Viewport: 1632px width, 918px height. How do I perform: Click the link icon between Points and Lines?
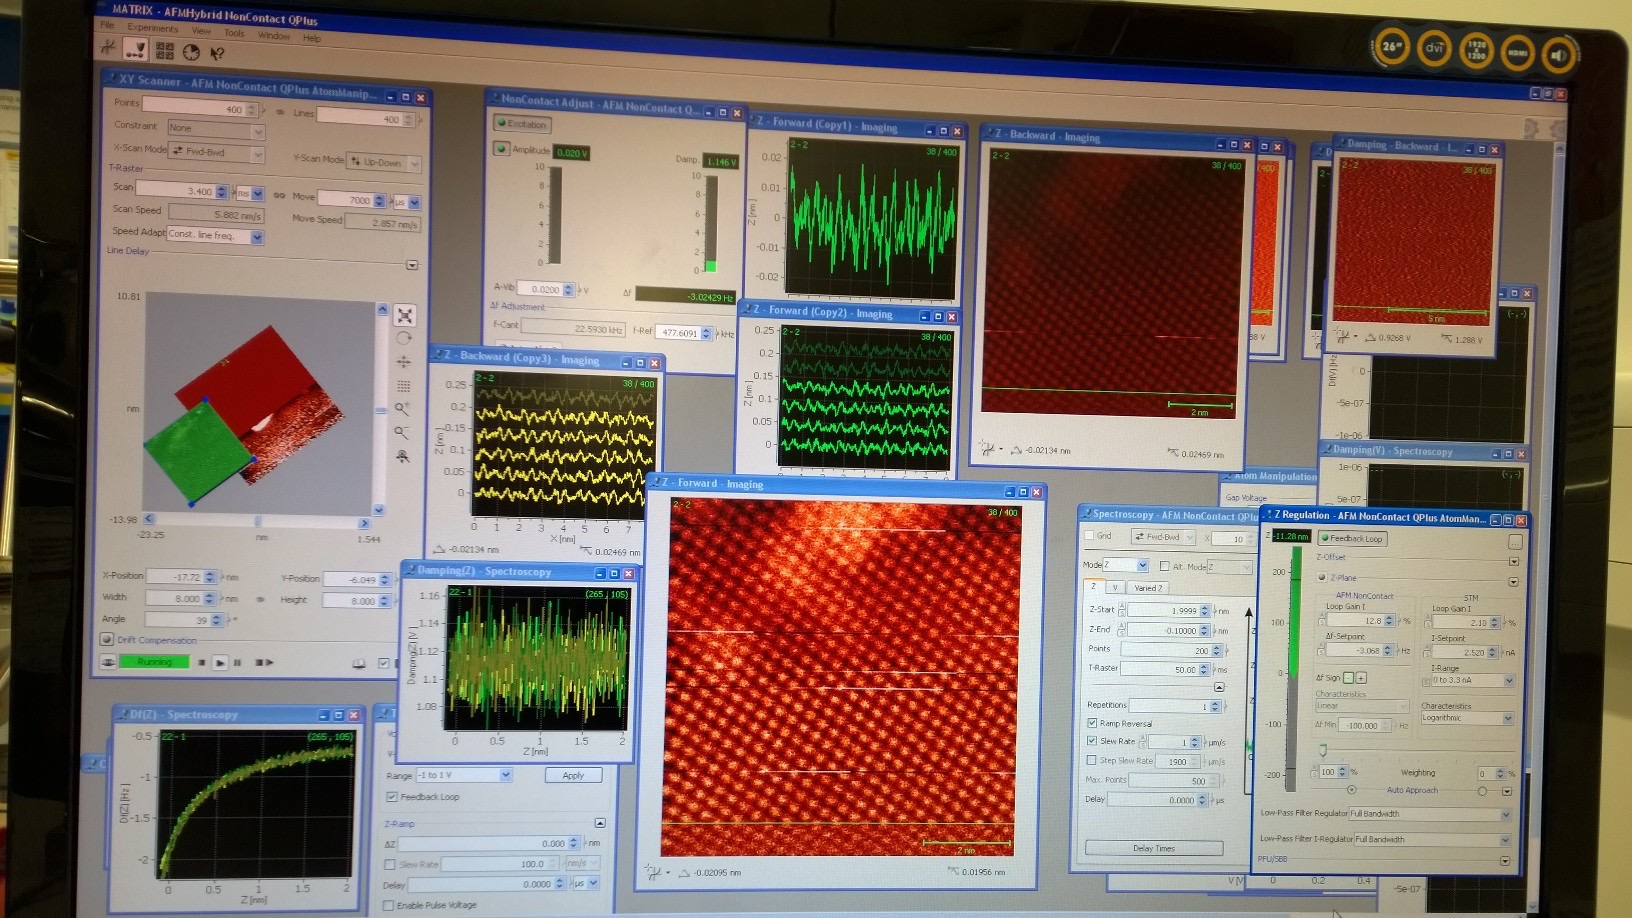click(279, 111)
